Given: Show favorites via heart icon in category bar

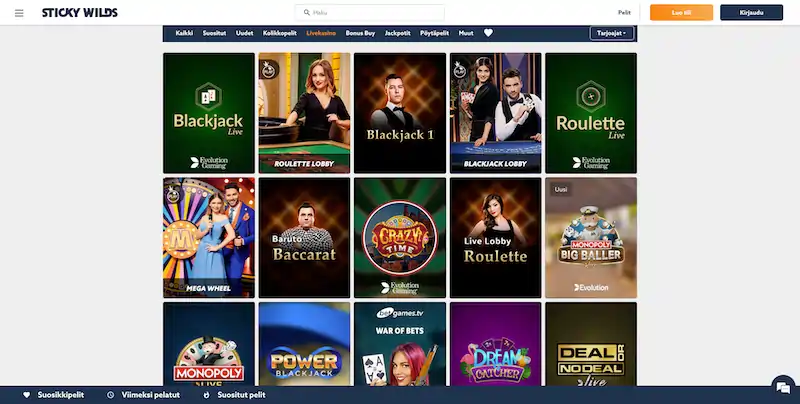Looking at the screenshot, I should tap(488, 33).
